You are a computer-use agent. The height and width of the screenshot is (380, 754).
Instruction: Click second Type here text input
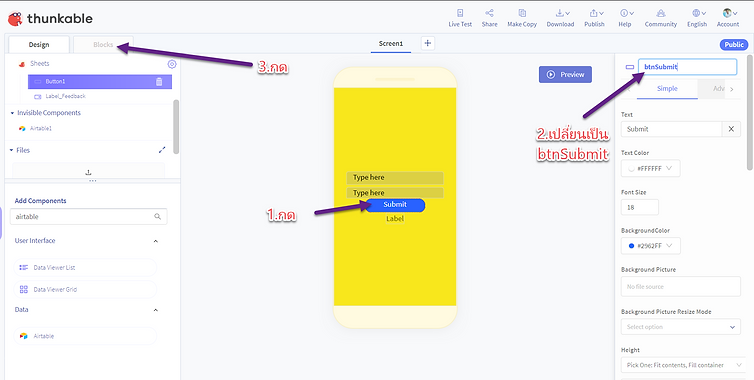[x=395, y=193]
